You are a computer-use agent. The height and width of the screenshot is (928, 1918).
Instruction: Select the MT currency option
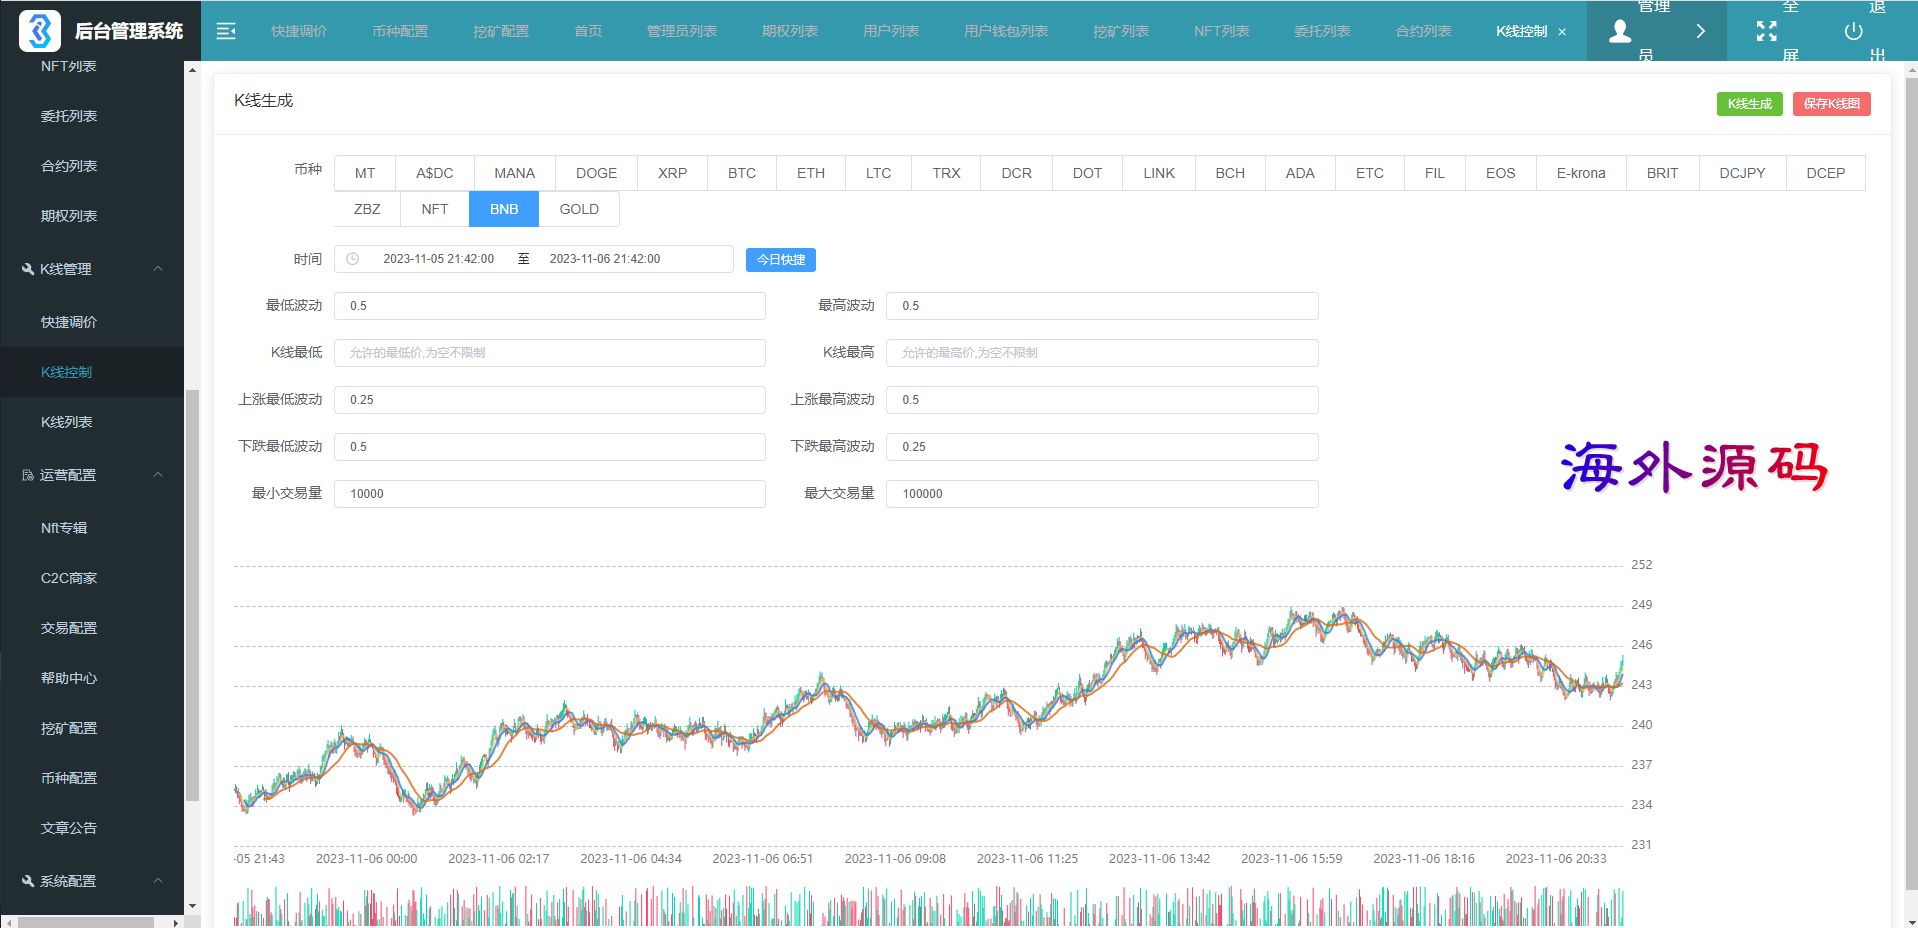tap(365, 173)
